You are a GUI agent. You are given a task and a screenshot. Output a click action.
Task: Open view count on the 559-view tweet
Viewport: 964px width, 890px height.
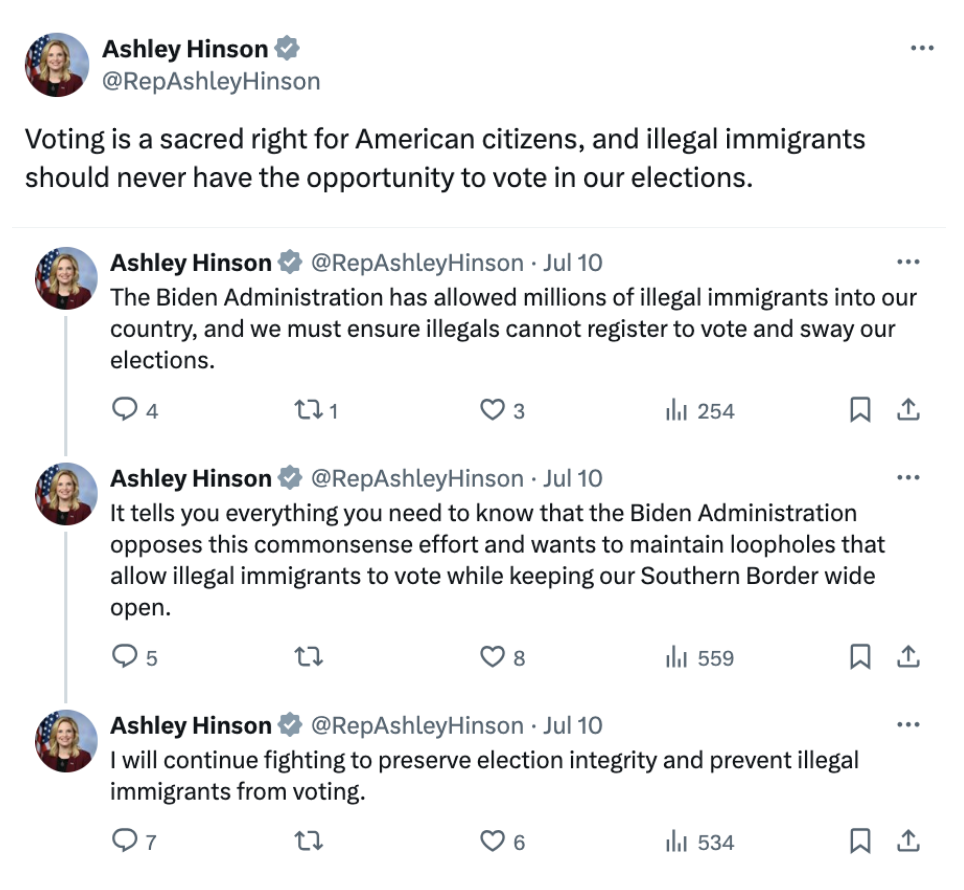pos(699,657)
